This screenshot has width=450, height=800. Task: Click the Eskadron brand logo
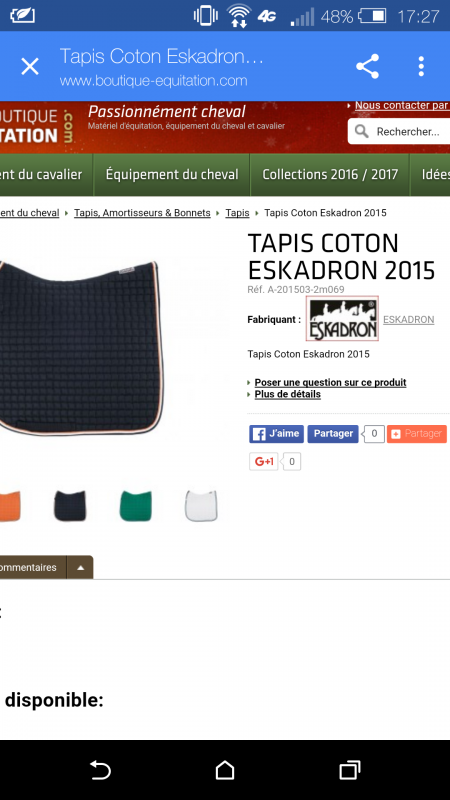click(x=342, y=318)
